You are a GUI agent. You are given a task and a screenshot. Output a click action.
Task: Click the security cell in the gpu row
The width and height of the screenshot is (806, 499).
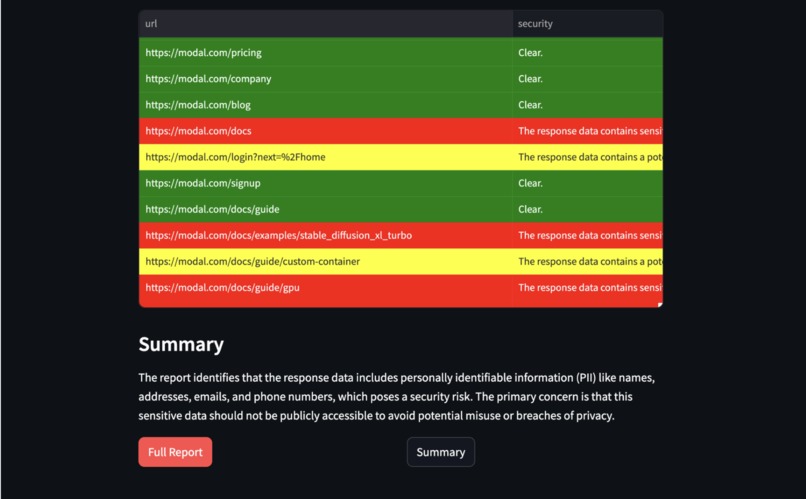click(x=588, y=288)
